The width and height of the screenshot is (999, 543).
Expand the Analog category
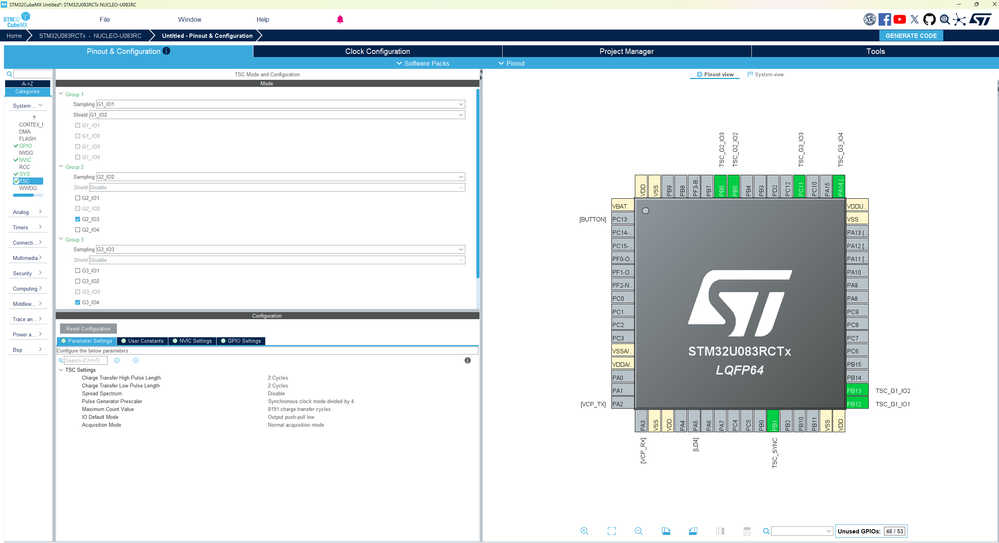pos(27,212)
